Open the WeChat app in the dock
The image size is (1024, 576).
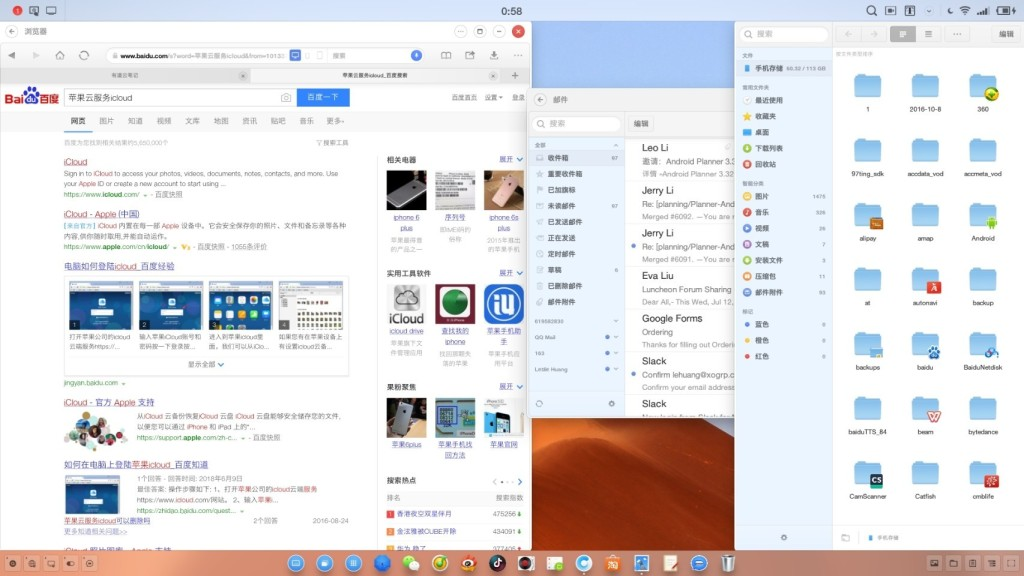coord(411,563)
